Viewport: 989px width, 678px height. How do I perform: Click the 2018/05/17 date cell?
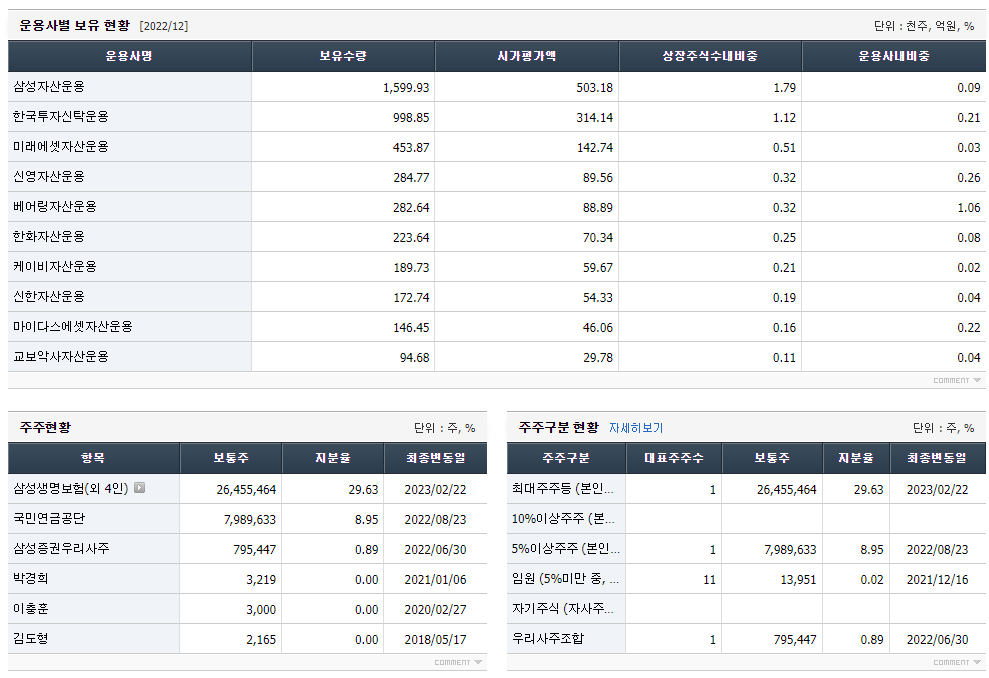tap(435, 640)
